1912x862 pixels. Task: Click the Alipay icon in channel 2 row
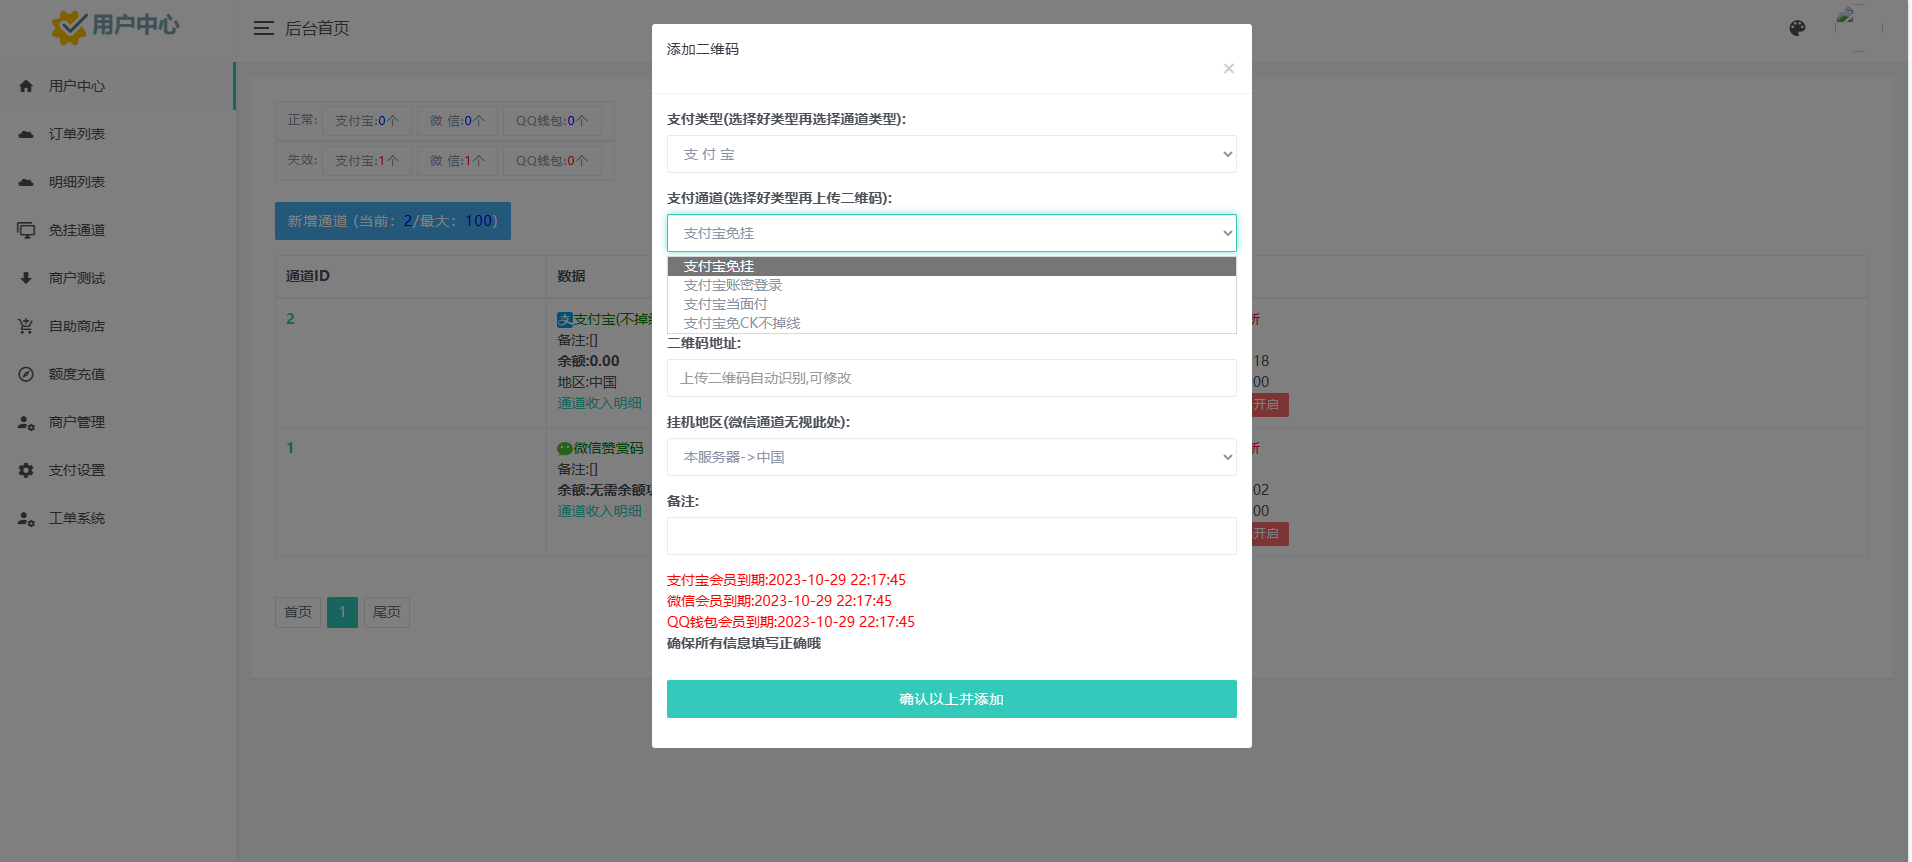(565, 320)
